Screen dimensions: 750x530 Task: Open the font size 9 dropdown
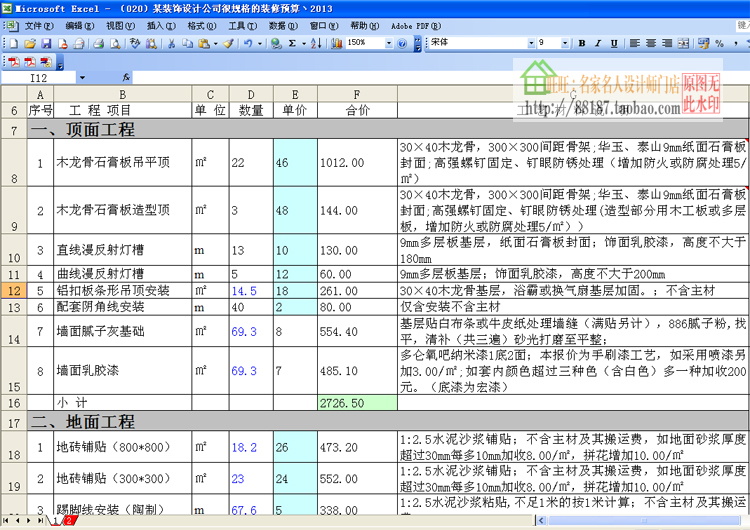point(565,44)
